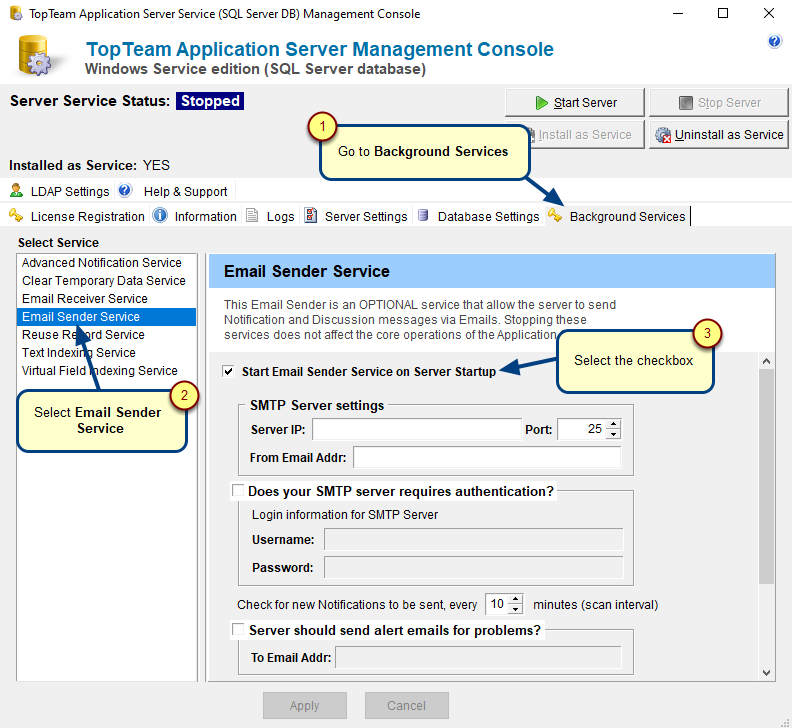Screen dimensions: 792x728
Task: Click the To Email Addr field
Action: [x=478, y=658]
